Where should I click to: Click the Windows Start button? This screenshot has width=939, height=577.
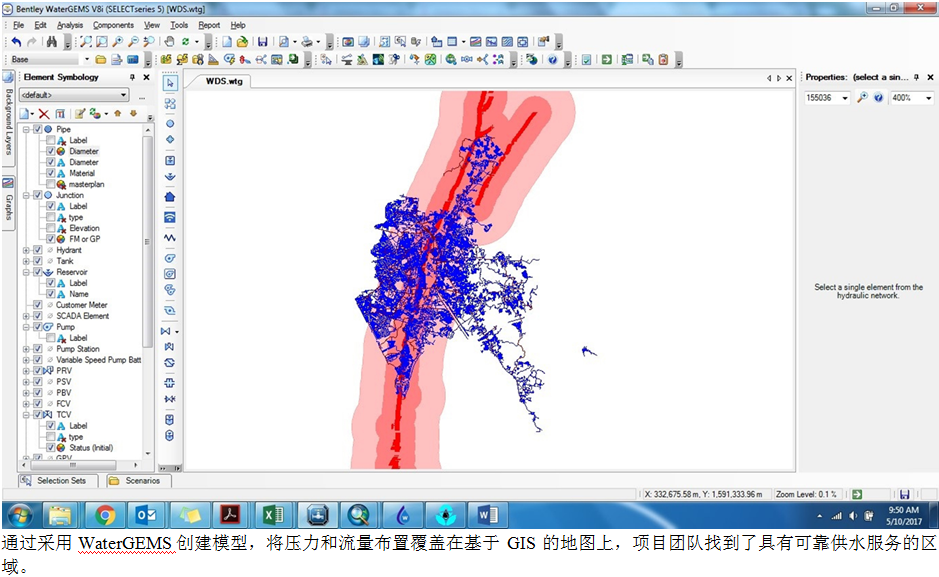[20, 515]
